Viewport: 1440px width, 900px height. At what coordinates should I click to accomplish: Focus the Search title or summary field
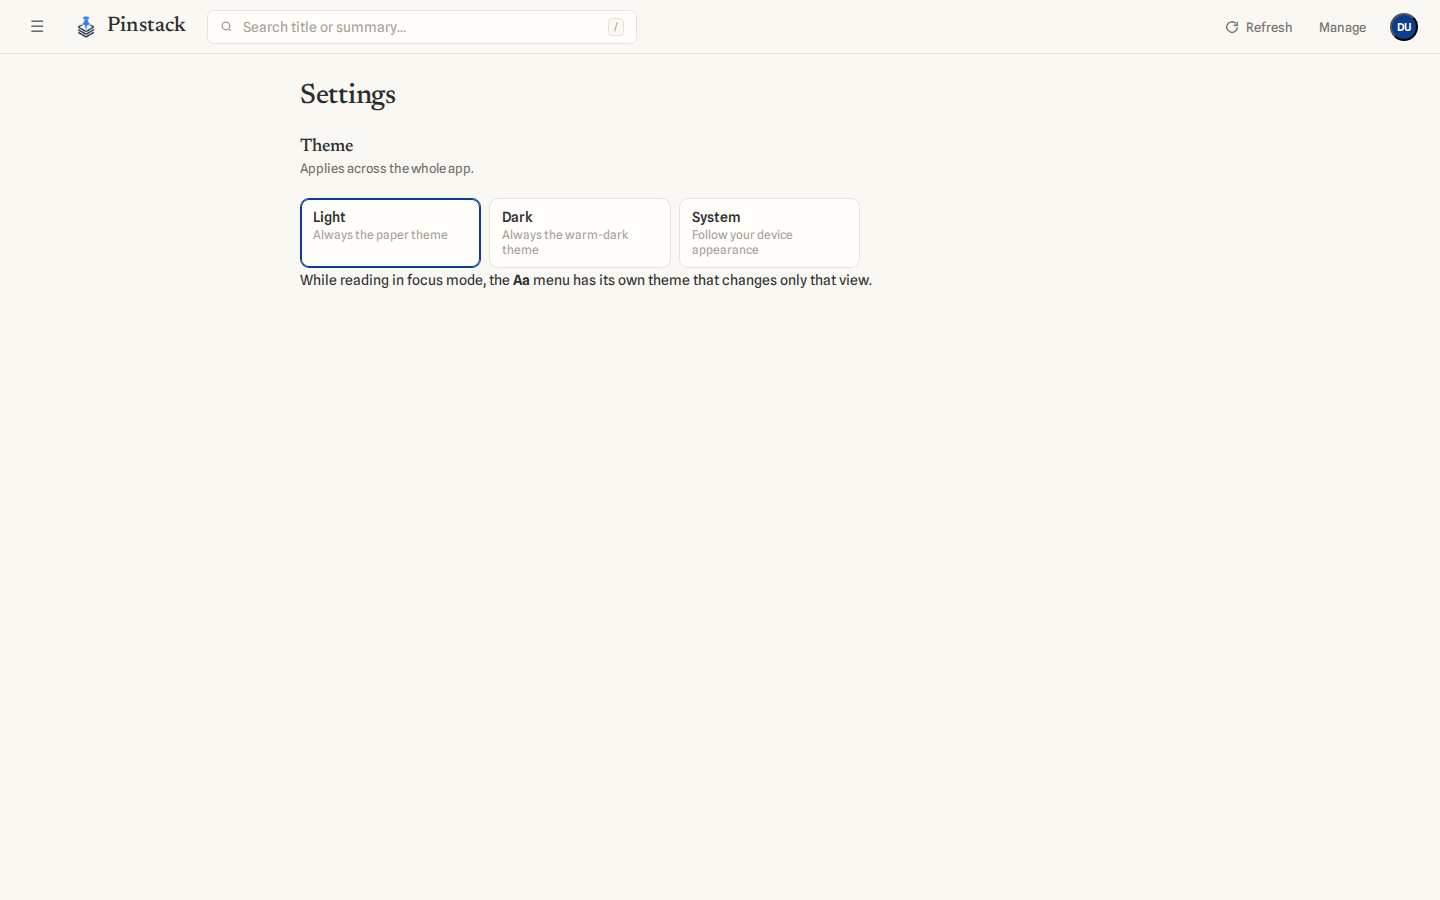[421, 27]
